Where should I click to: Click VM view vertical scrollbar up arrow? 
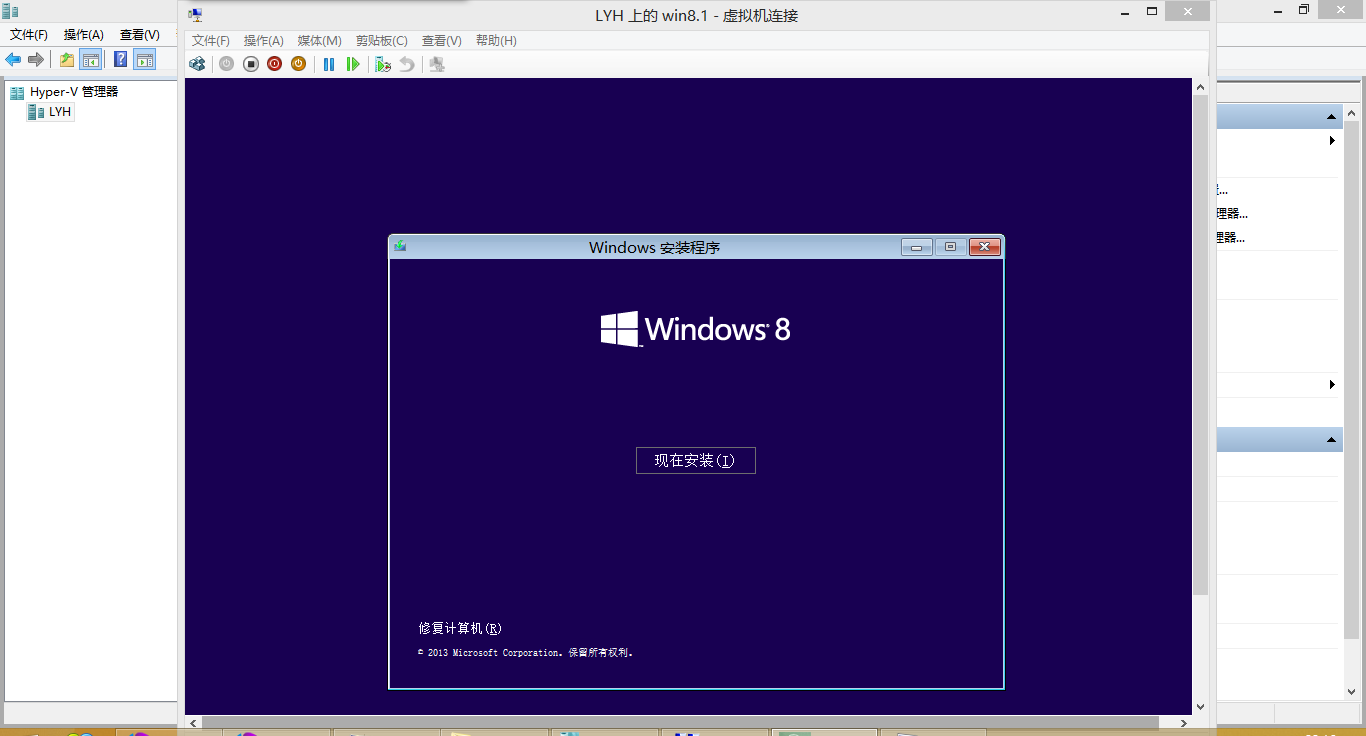pyautogui.click(x=1201, y=87)
